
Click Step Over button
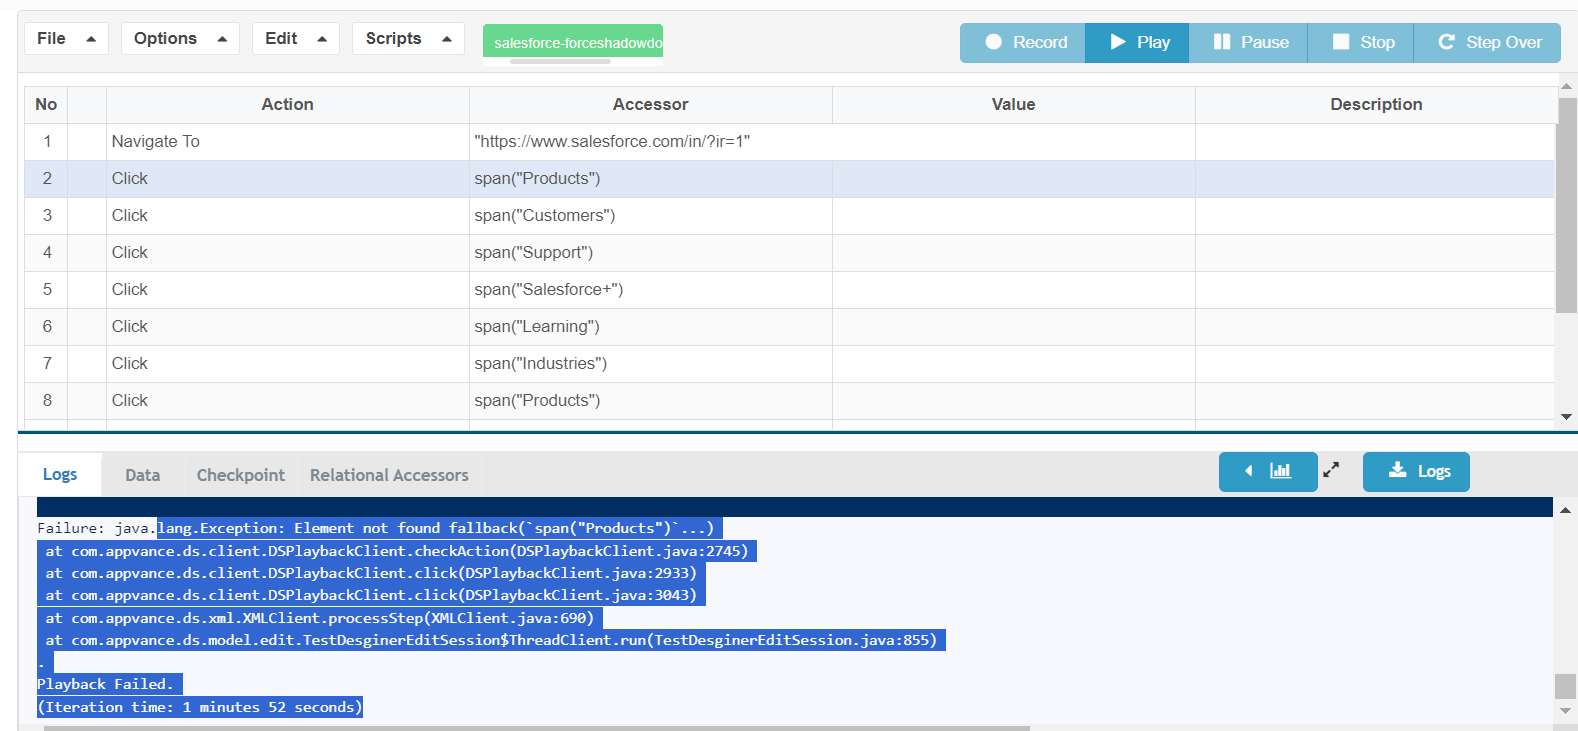[x=1487, y=42]
